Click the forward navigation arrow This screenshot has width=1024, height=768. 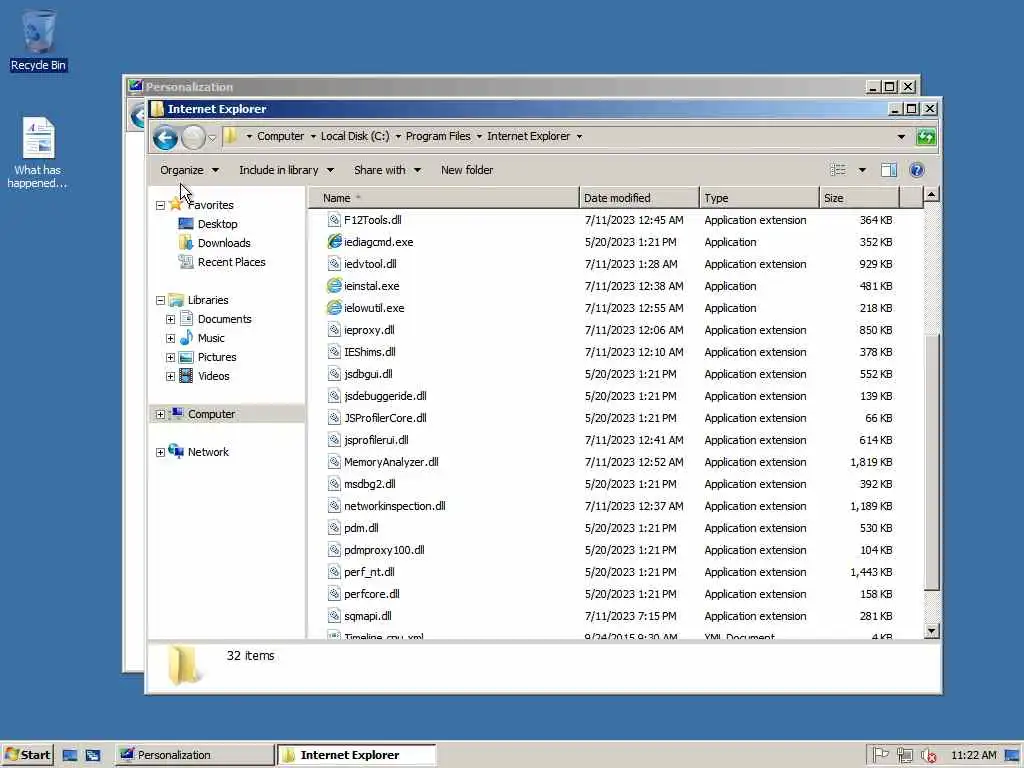pyautogui.click(x=193, y=137)
